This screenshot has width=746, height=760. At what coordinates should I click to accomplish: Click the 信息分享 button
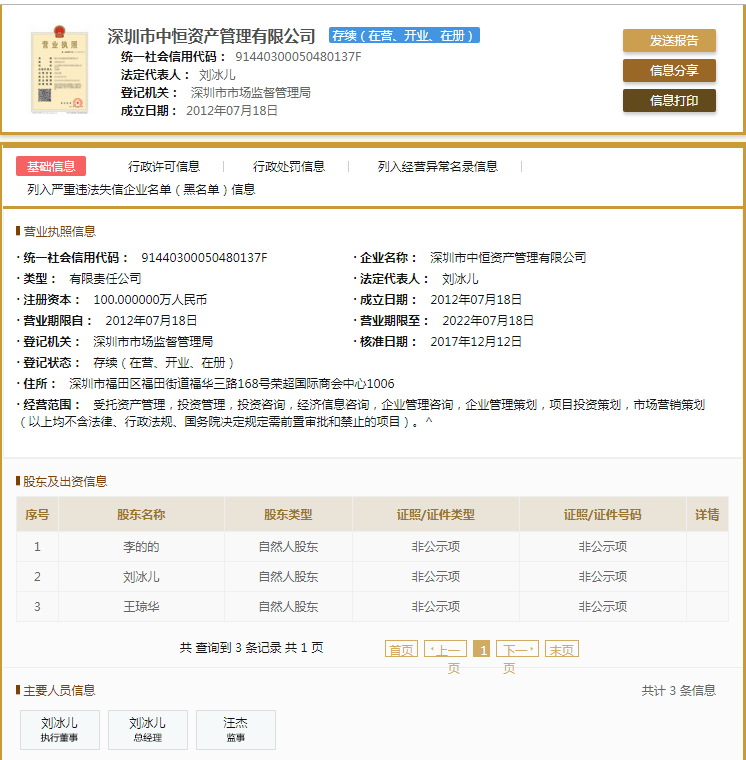point(669,71)
